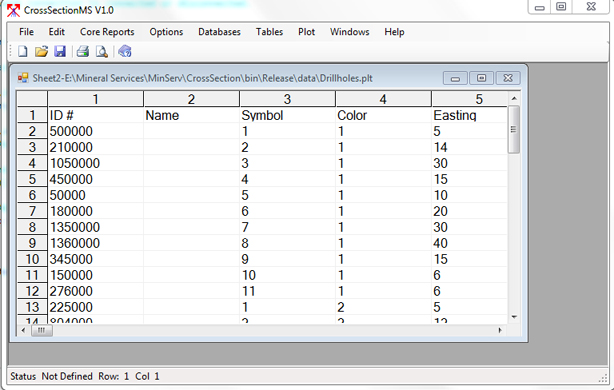614x390 pixels.
Task: Click Symbol value 11 in row 12
Action: point(287,291)
